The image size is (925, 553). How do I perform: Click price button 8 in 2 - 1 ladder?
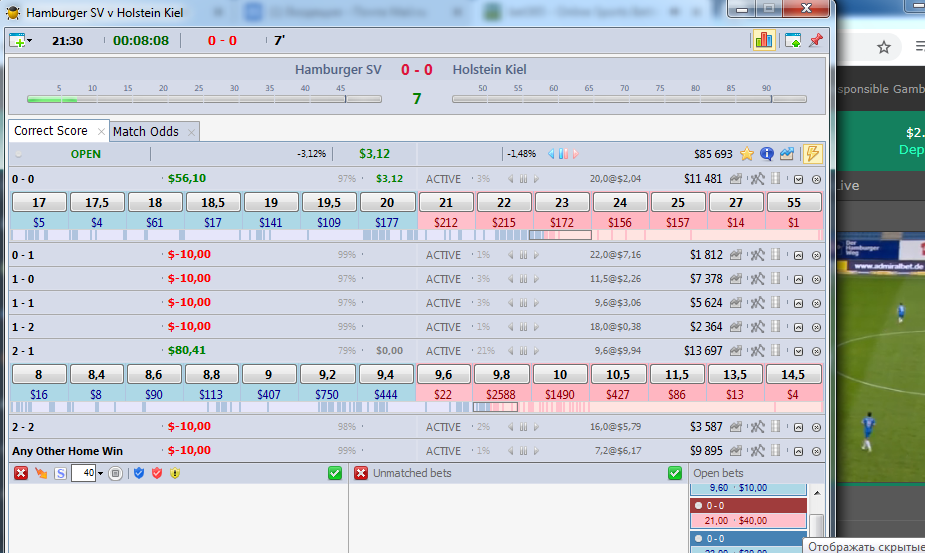coord(39,375)
